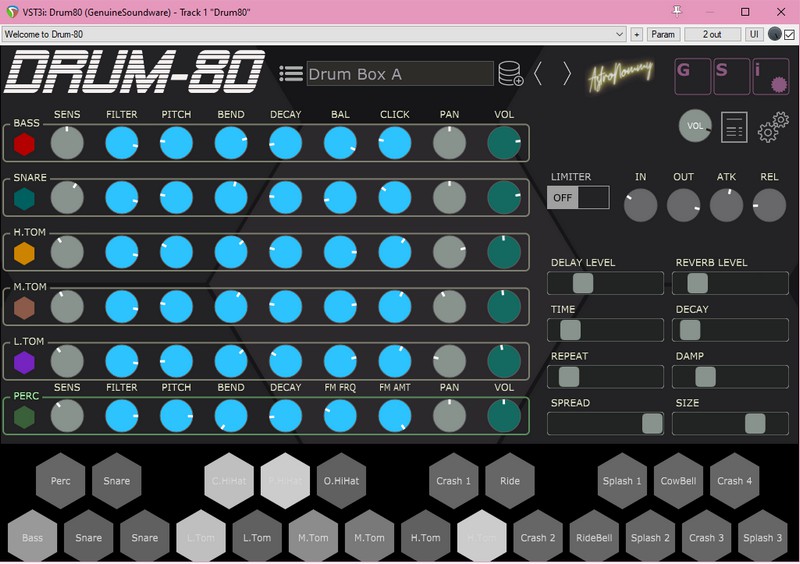The image size is (800, 564).
Task: Trigger the red BASS hexagon
Action: pos(24,144)
